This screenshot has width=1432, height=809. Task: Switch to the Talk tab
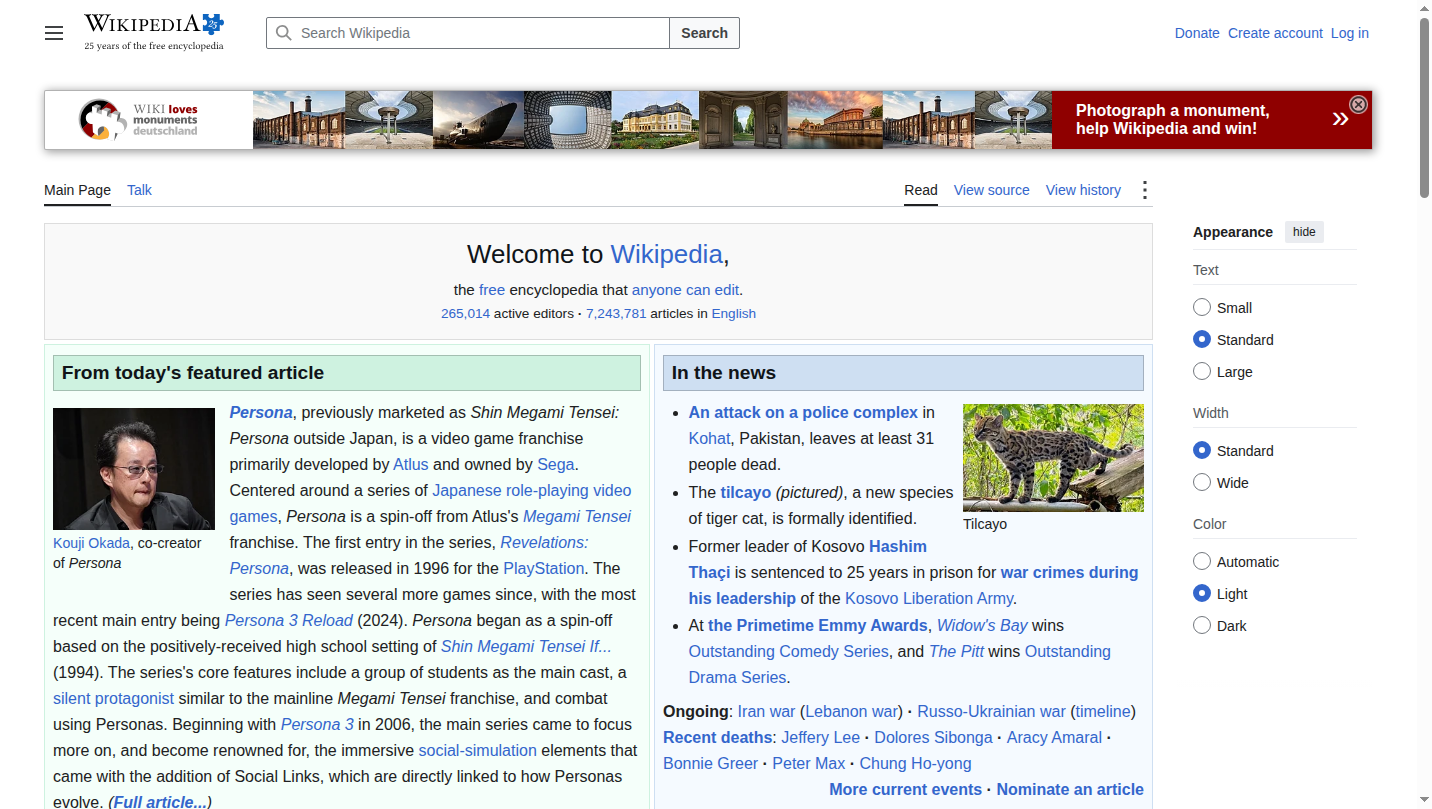(x=139, y=190)
